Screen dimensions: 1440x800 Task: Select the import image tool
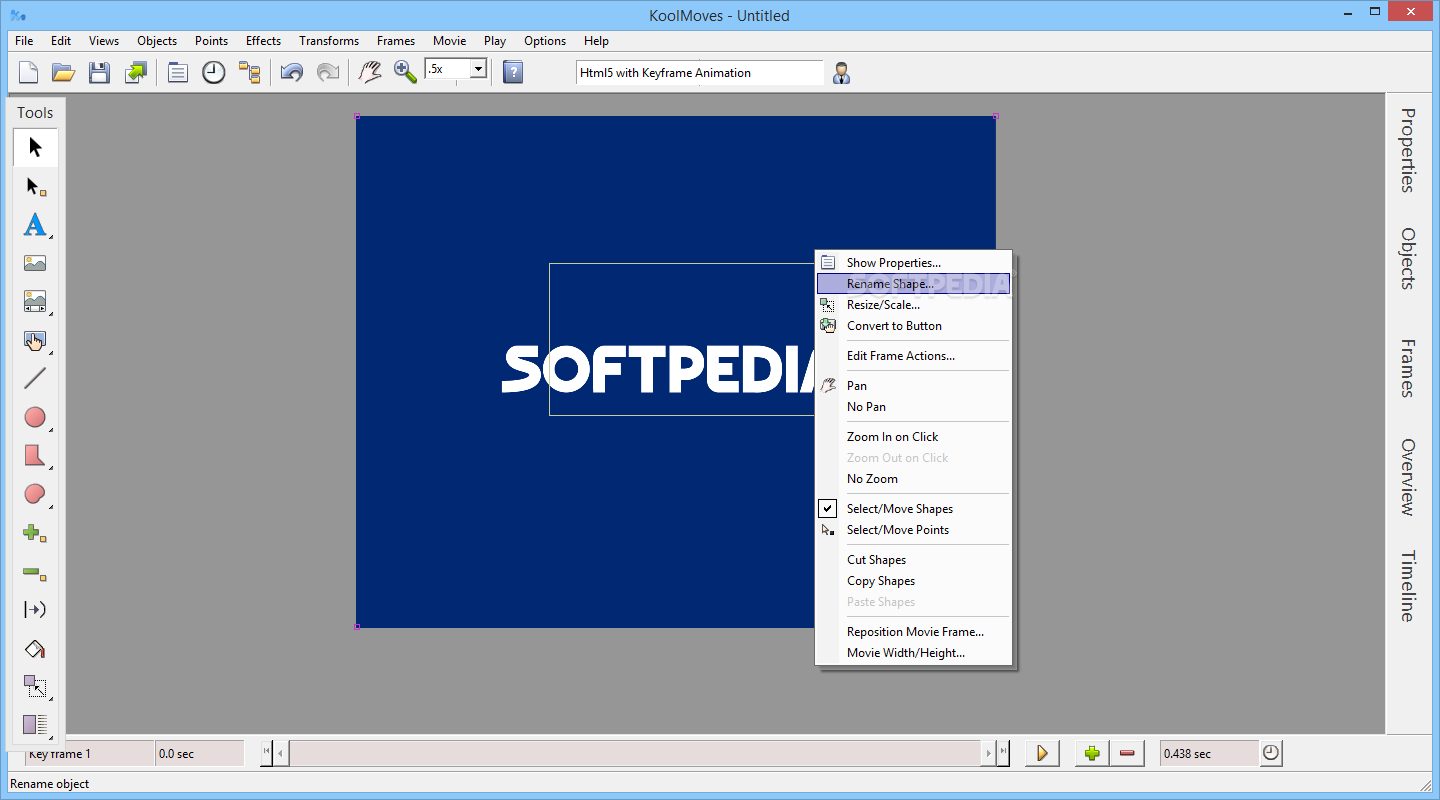click(35, 263)
